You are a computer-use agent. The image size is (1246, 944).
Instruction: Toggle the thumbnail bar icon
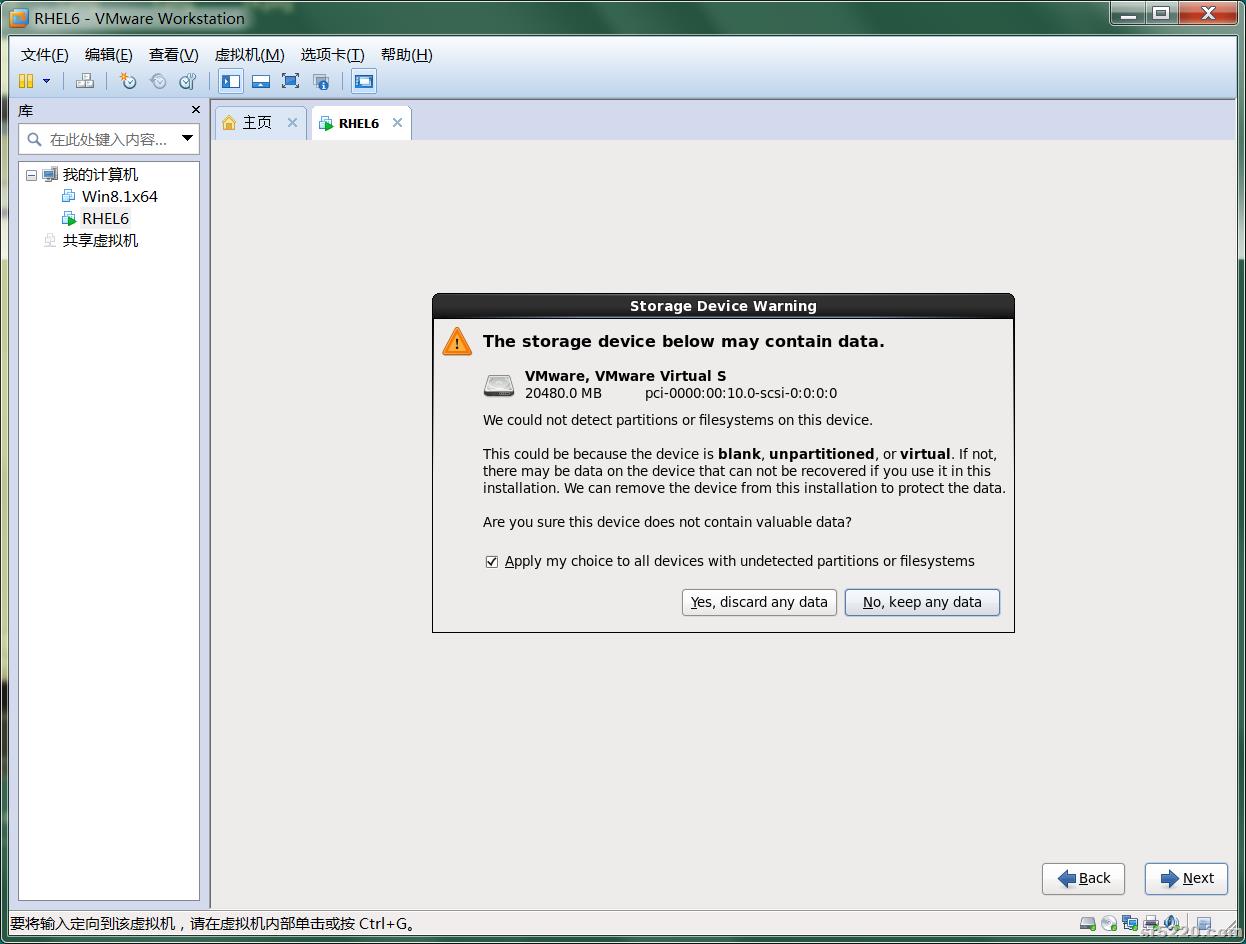click(x=261, y=81)
